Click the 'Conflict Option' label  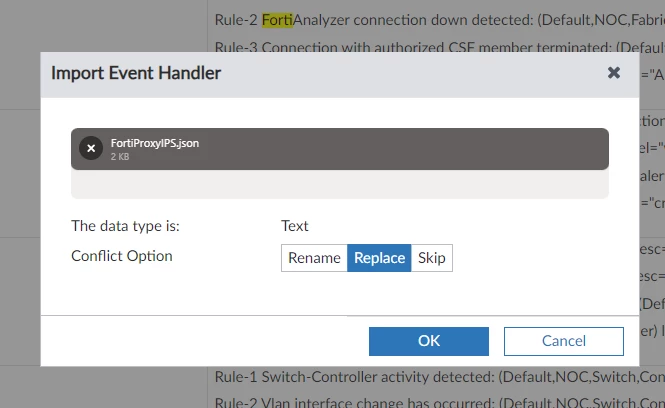pos(122,256)
